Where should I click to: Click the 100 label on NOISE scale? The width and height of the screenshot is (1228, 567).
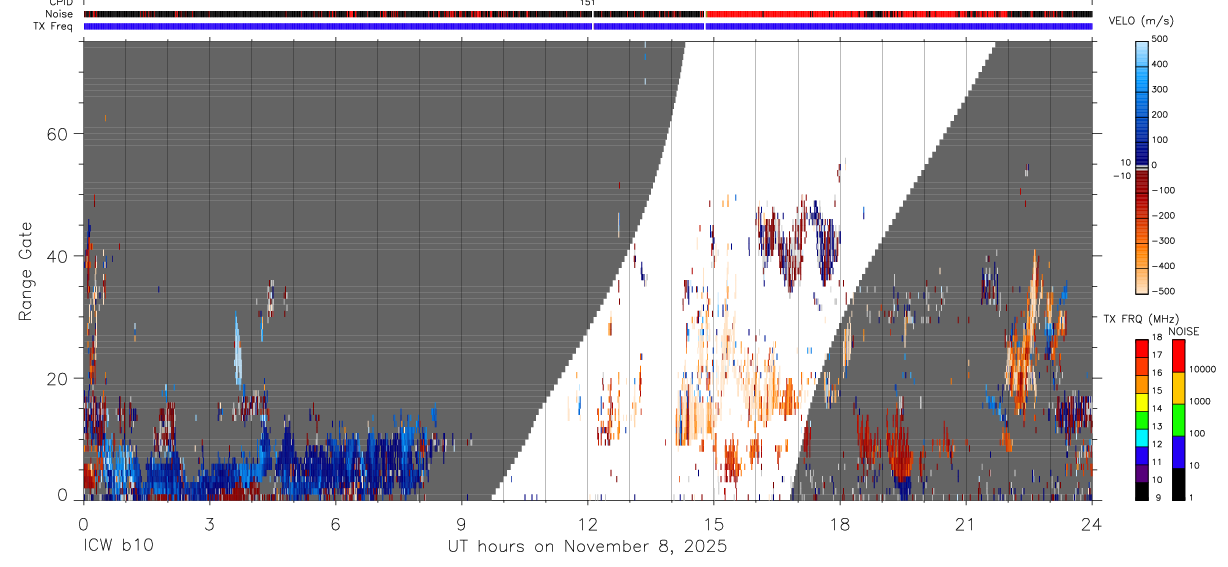[x=1196, y=433]
